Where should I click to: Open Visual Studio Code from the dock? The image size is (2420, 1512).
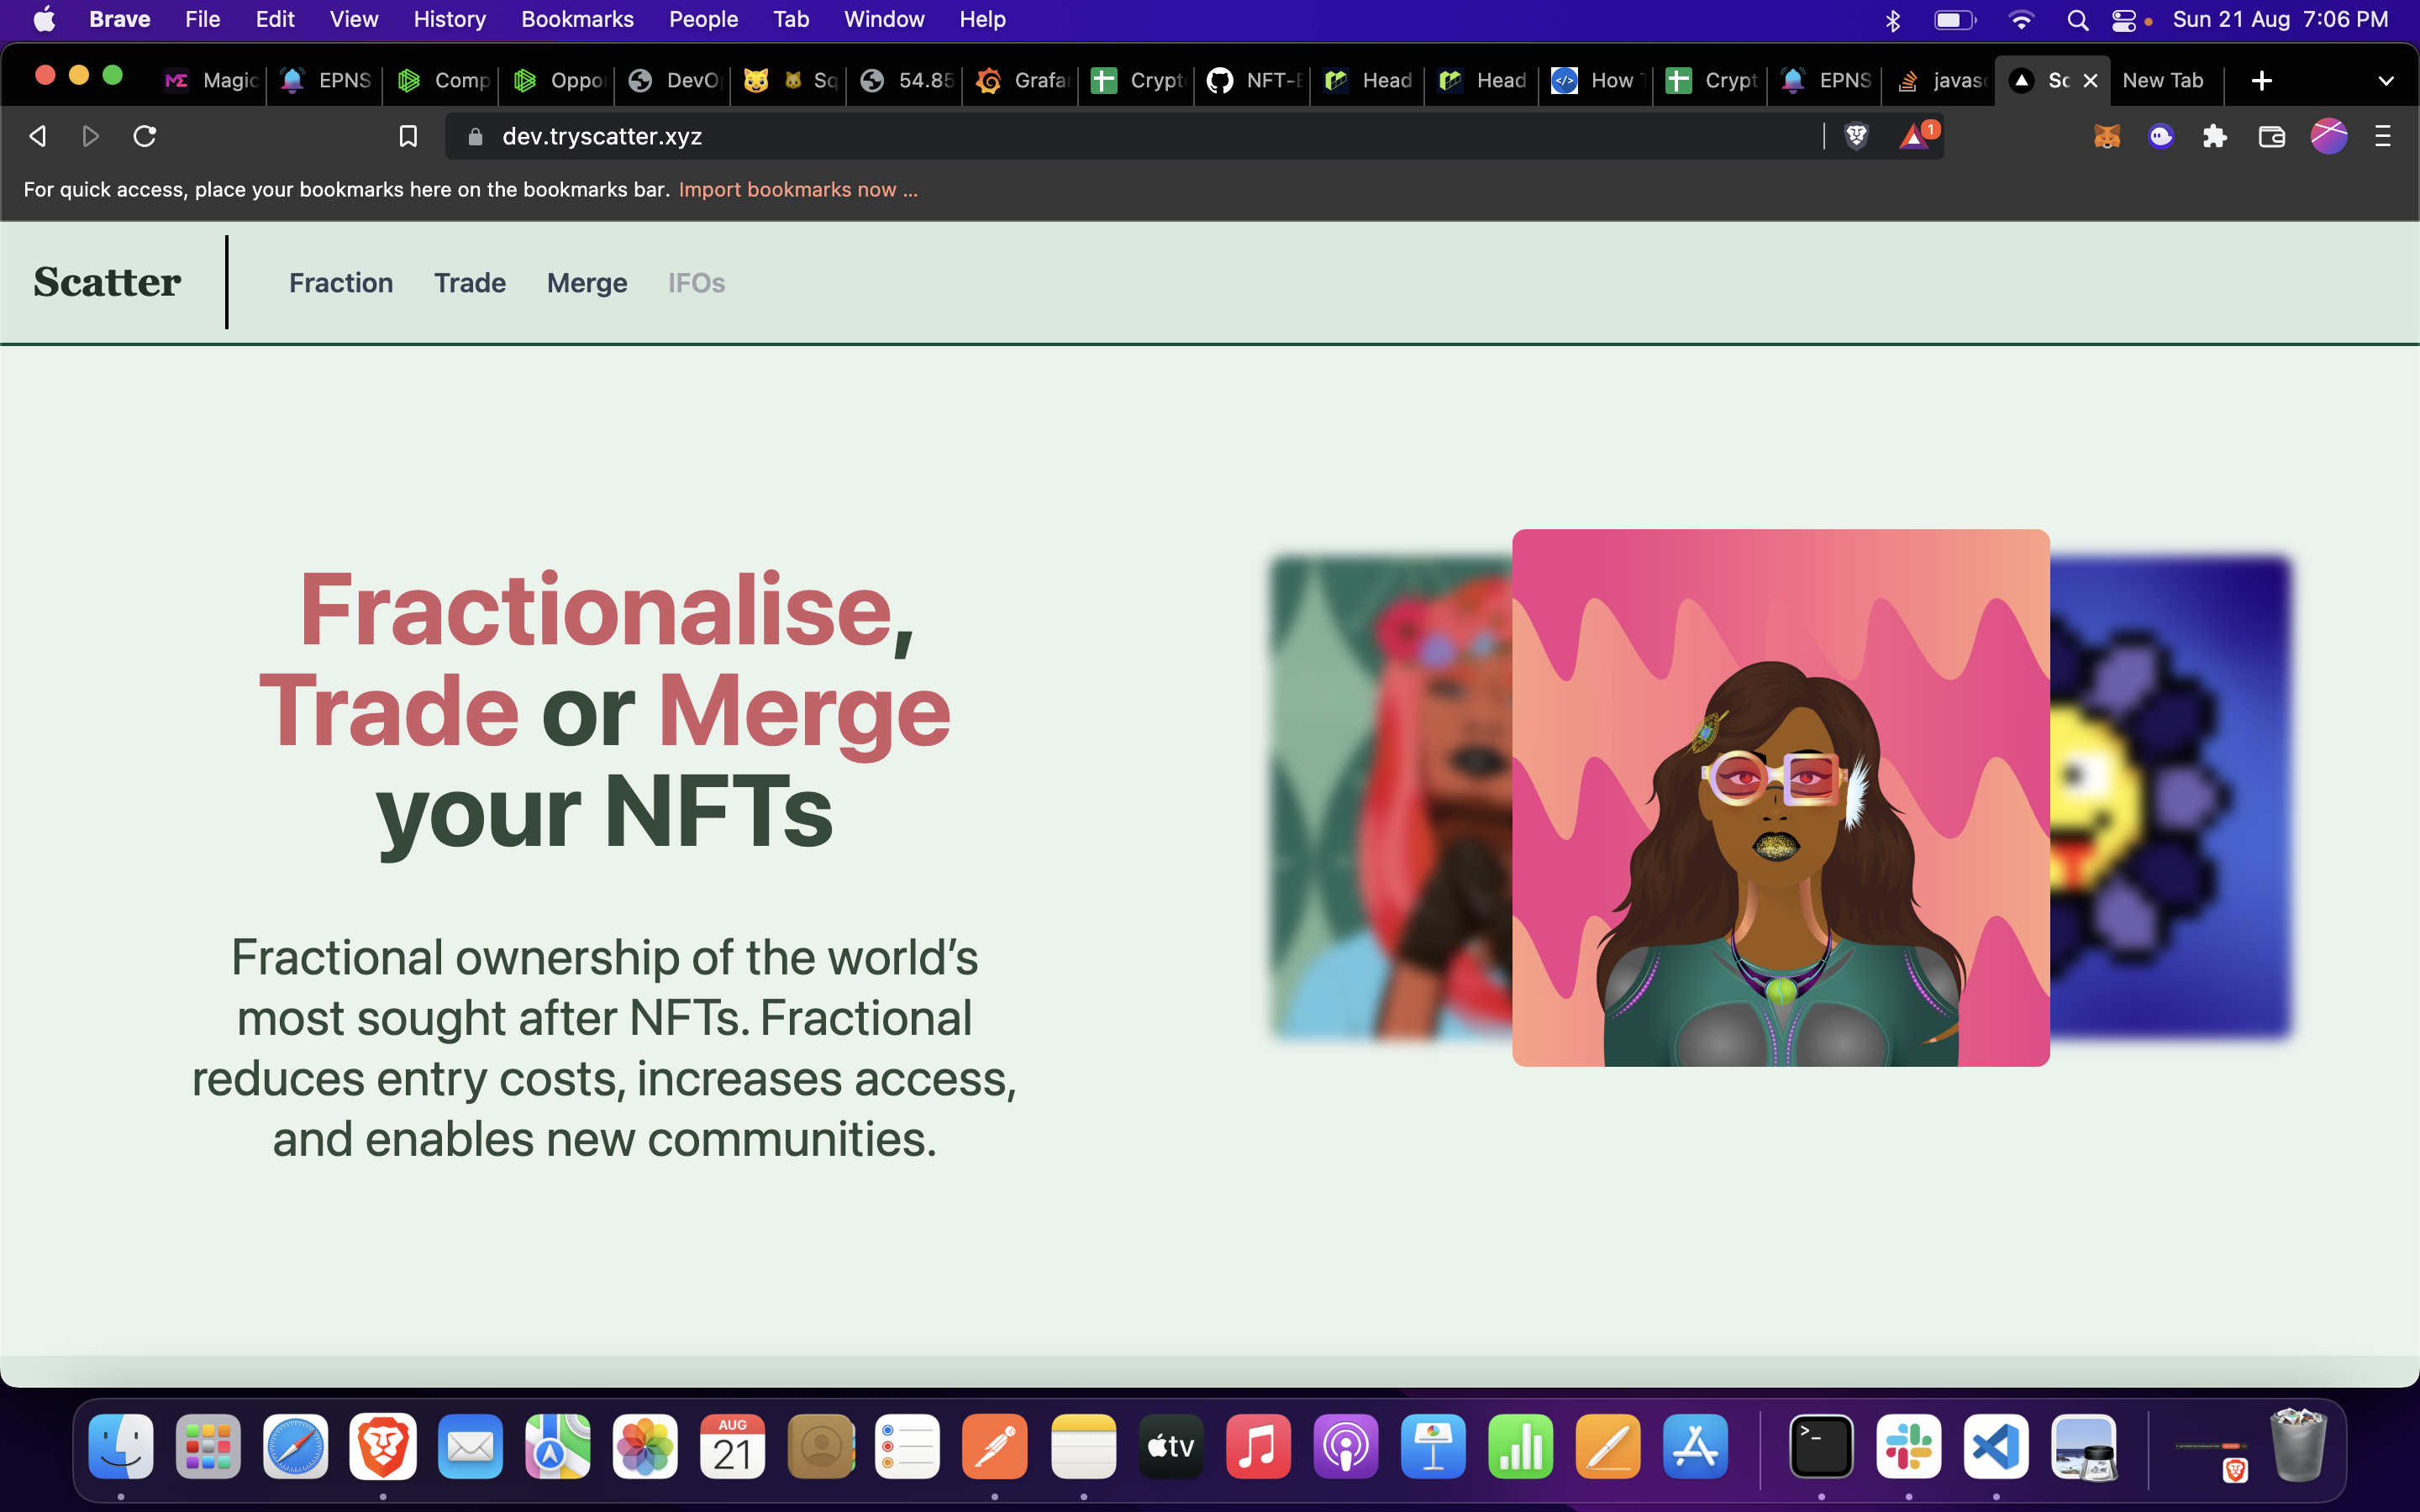[1995, 1447]
